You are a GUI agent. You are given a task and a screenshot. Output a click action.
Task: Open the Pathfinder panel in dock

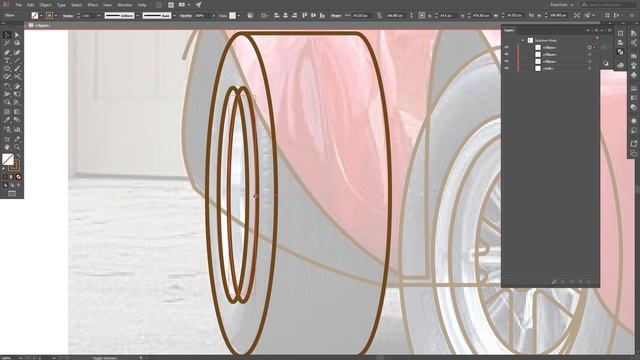620,52
